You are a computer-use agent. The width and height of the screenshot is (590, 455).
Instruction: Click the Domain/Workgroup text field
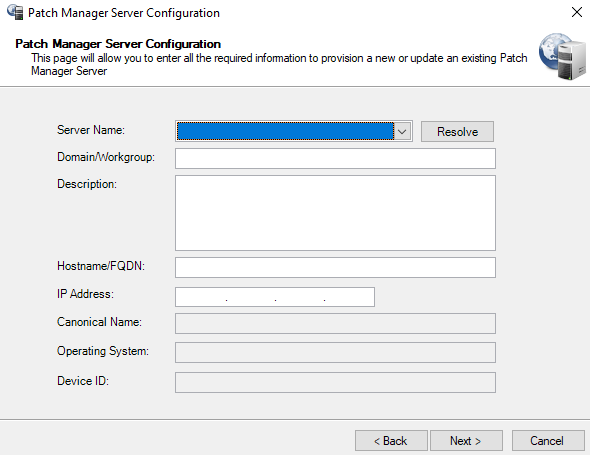335,158
